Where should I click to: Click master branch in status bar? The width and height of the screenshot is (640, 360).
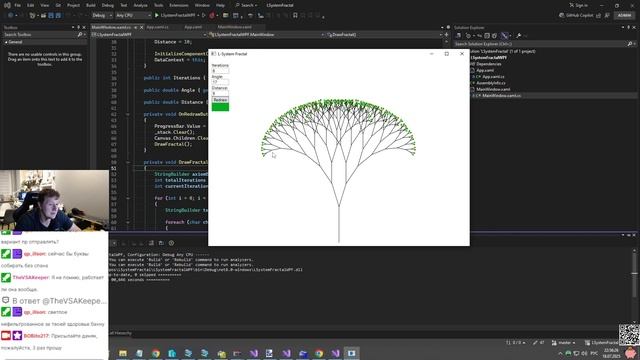[x=564, y=342]
